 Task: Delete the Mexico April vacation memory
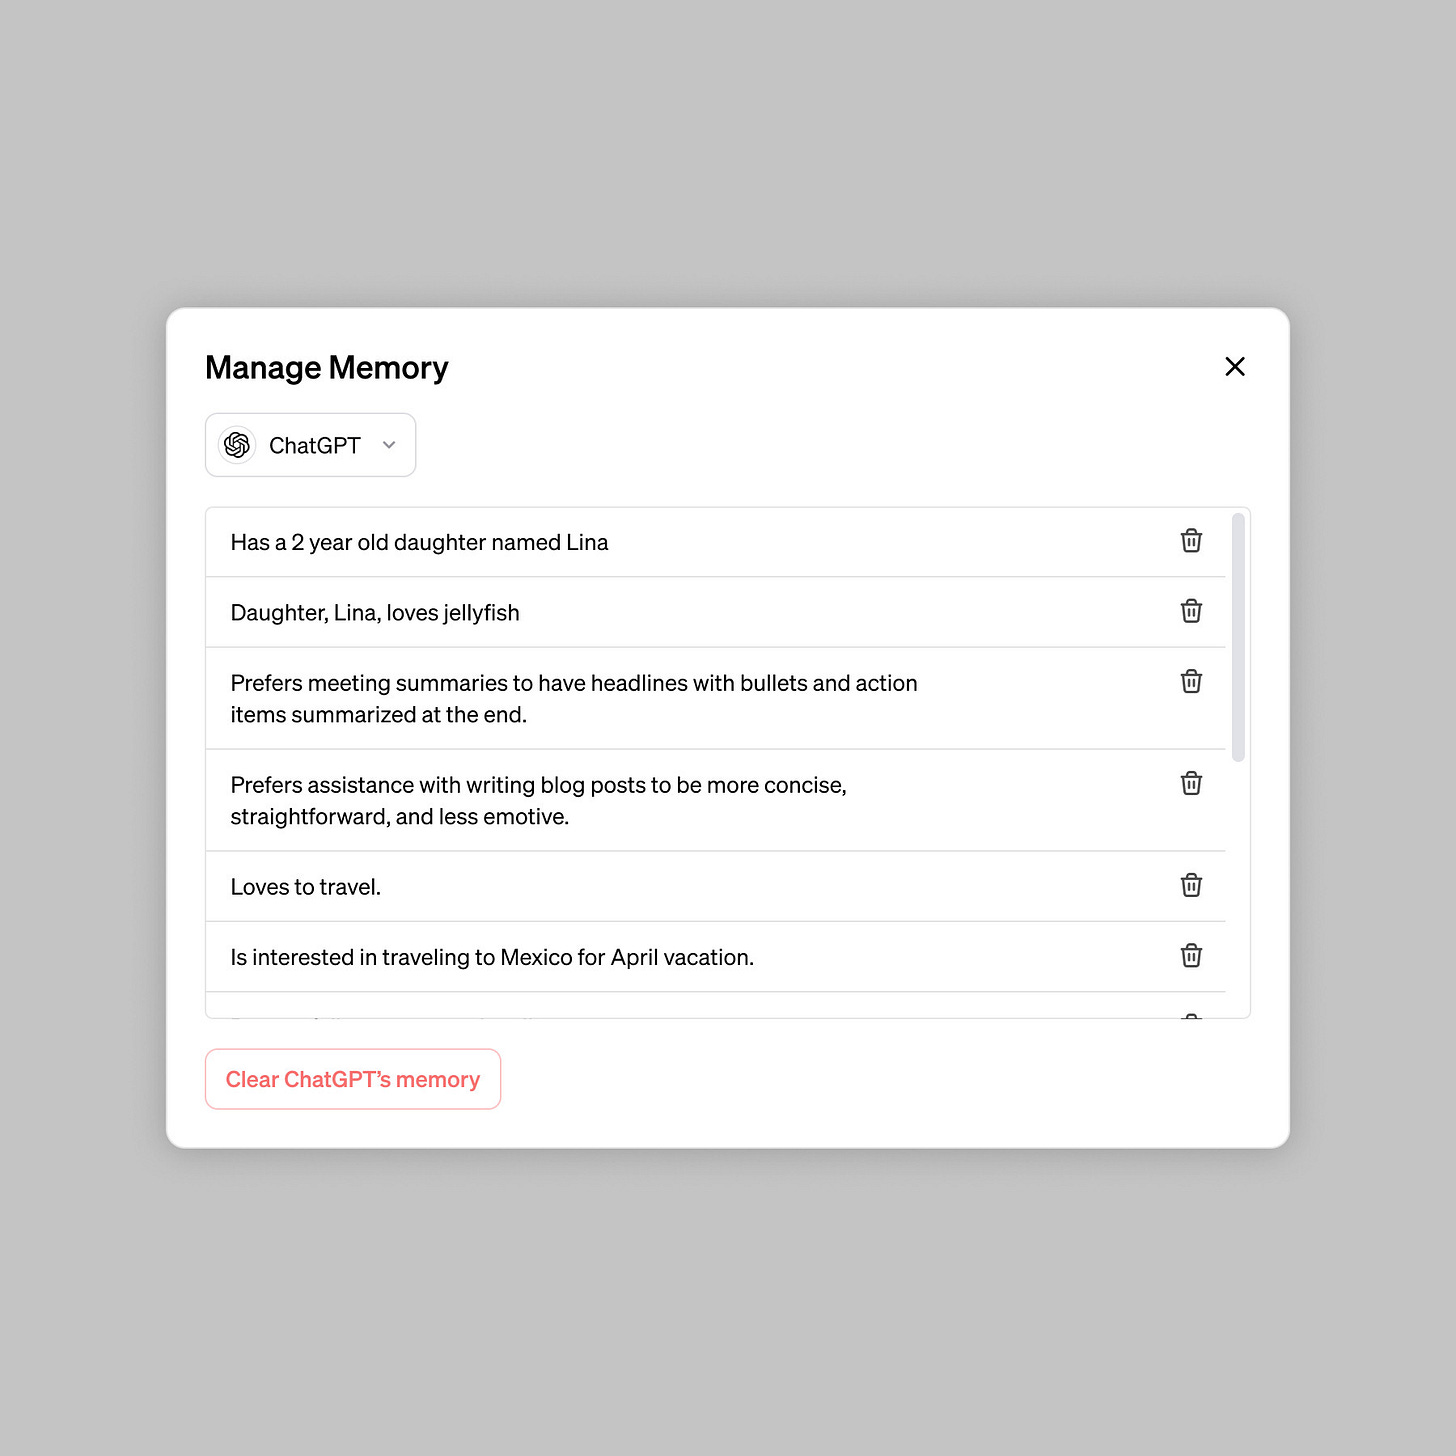(x=1190, y=956)
